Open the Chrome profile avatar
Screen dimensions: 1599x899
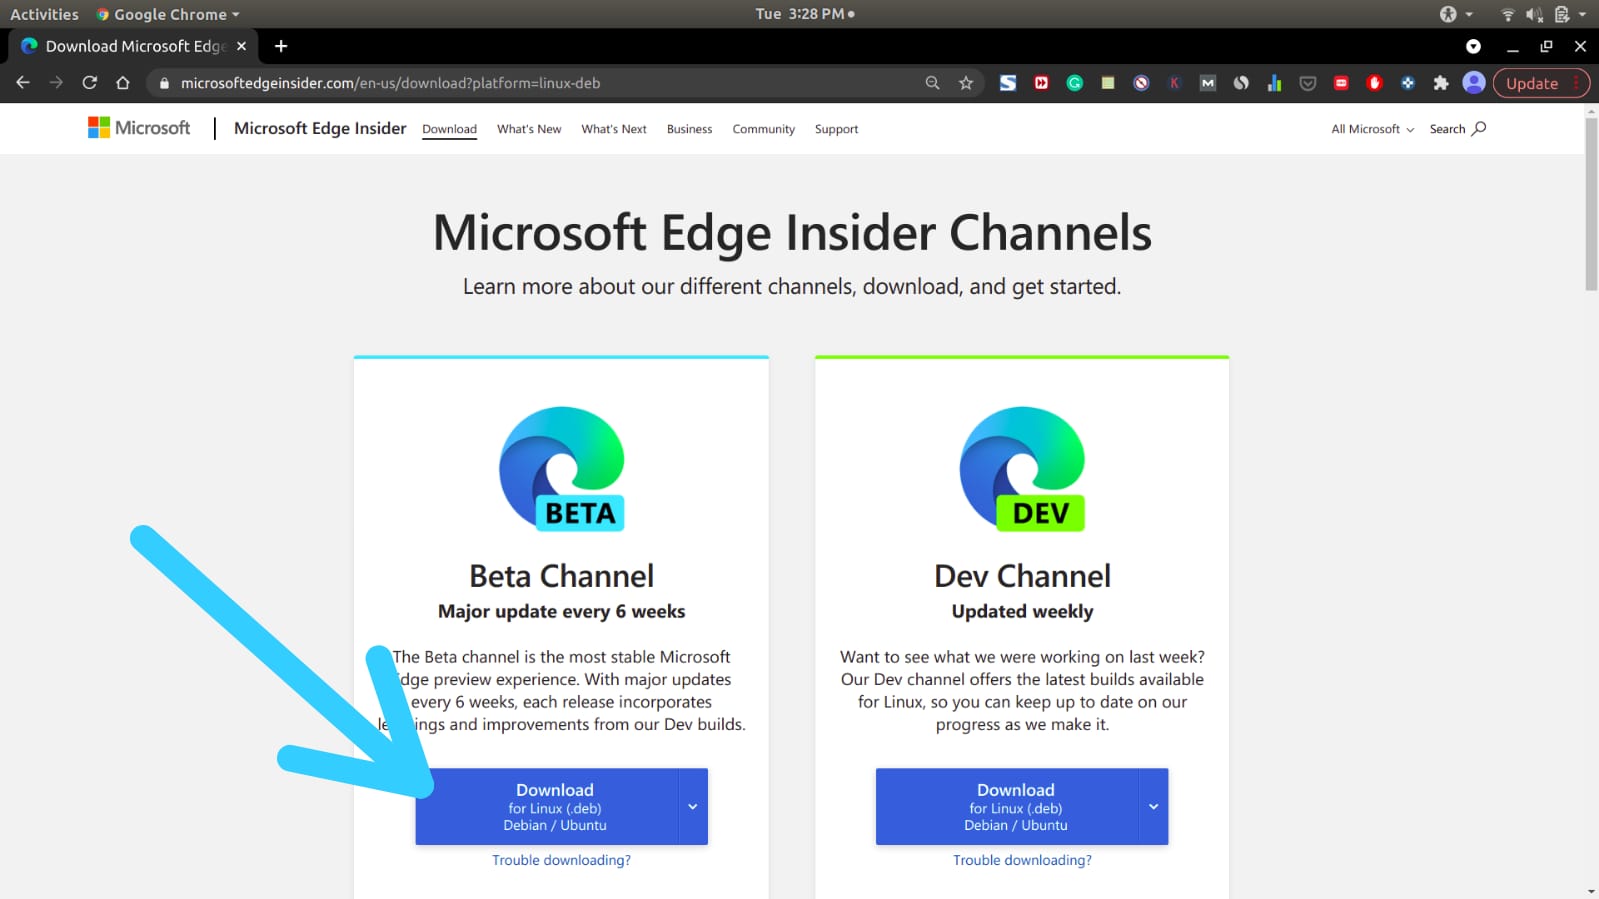(1474, 83)
